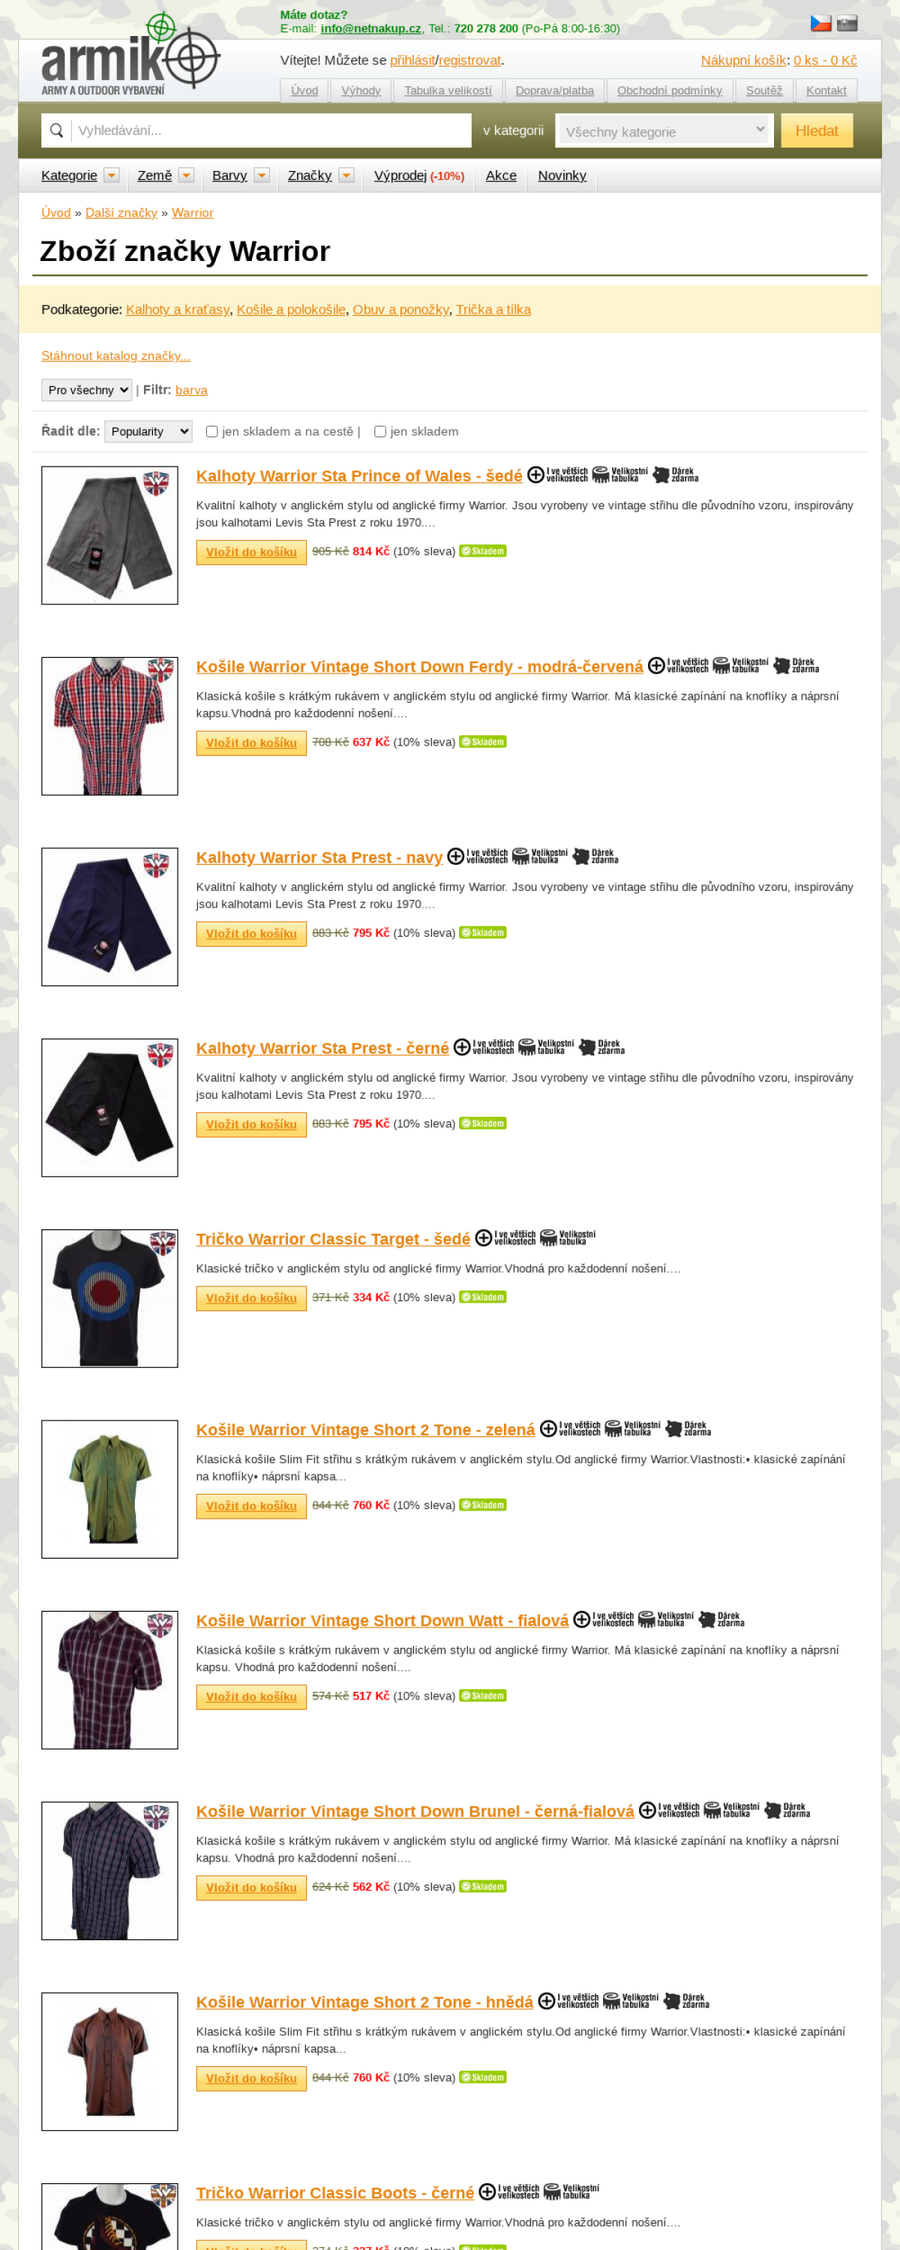
Task: Click the Hledat search button
Action: click(817, 130)
